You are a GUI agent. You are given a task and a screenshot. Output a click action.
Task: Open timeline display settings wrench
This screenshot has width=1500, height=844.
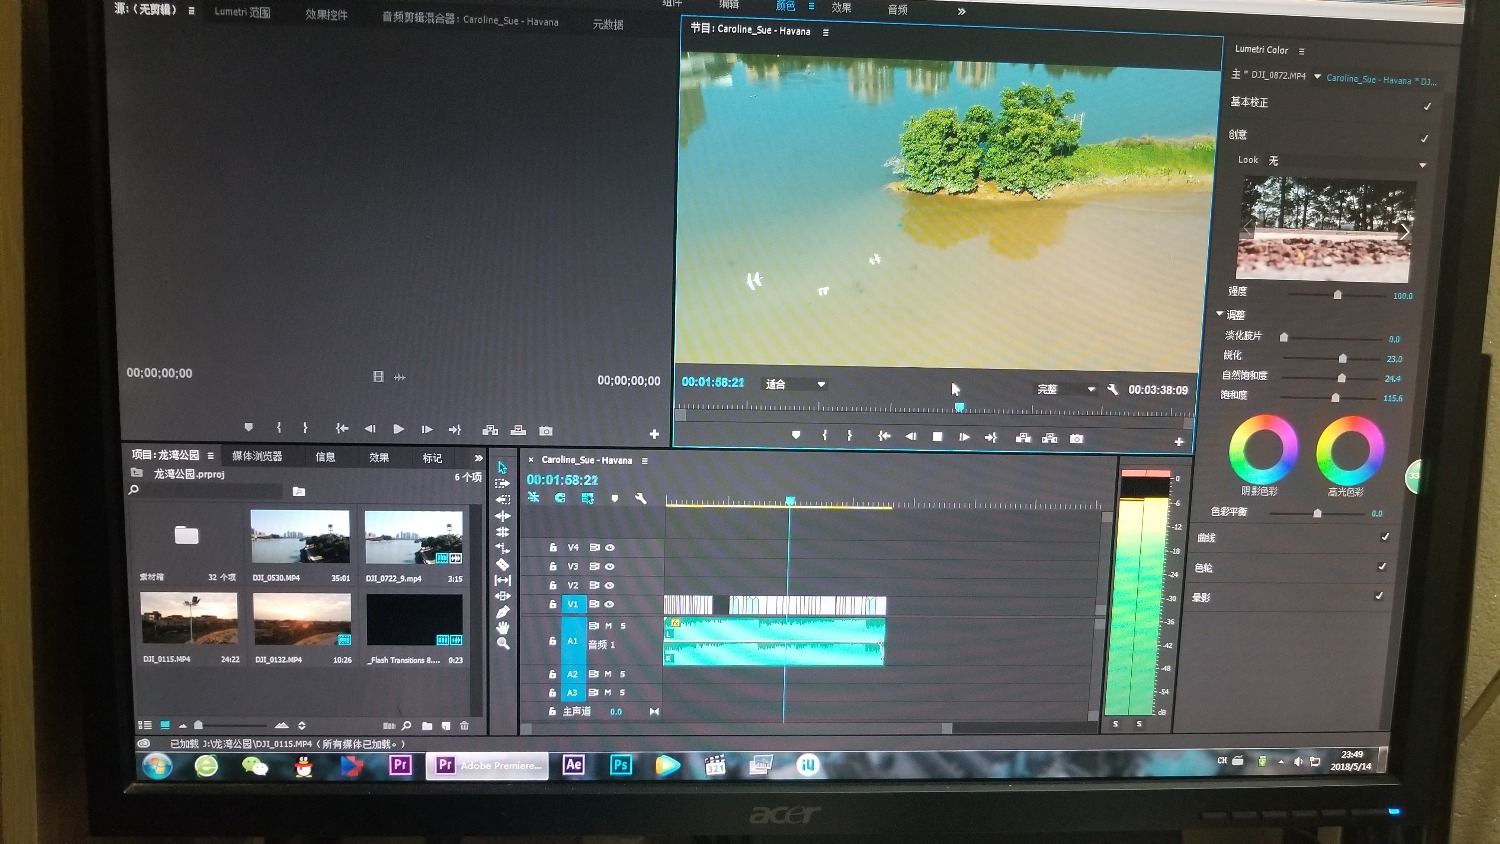(640, 498)
